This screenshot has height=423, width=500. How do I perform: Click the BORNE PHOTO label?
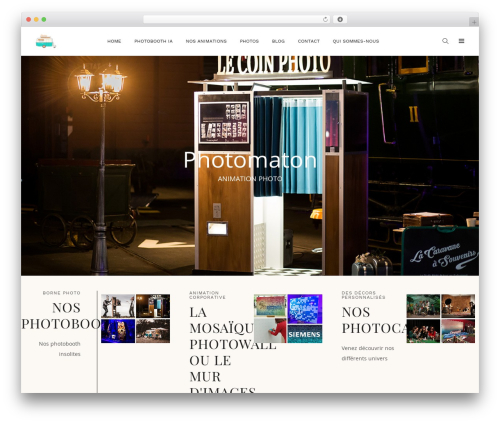pyautogui.click(x=62, y=293)
